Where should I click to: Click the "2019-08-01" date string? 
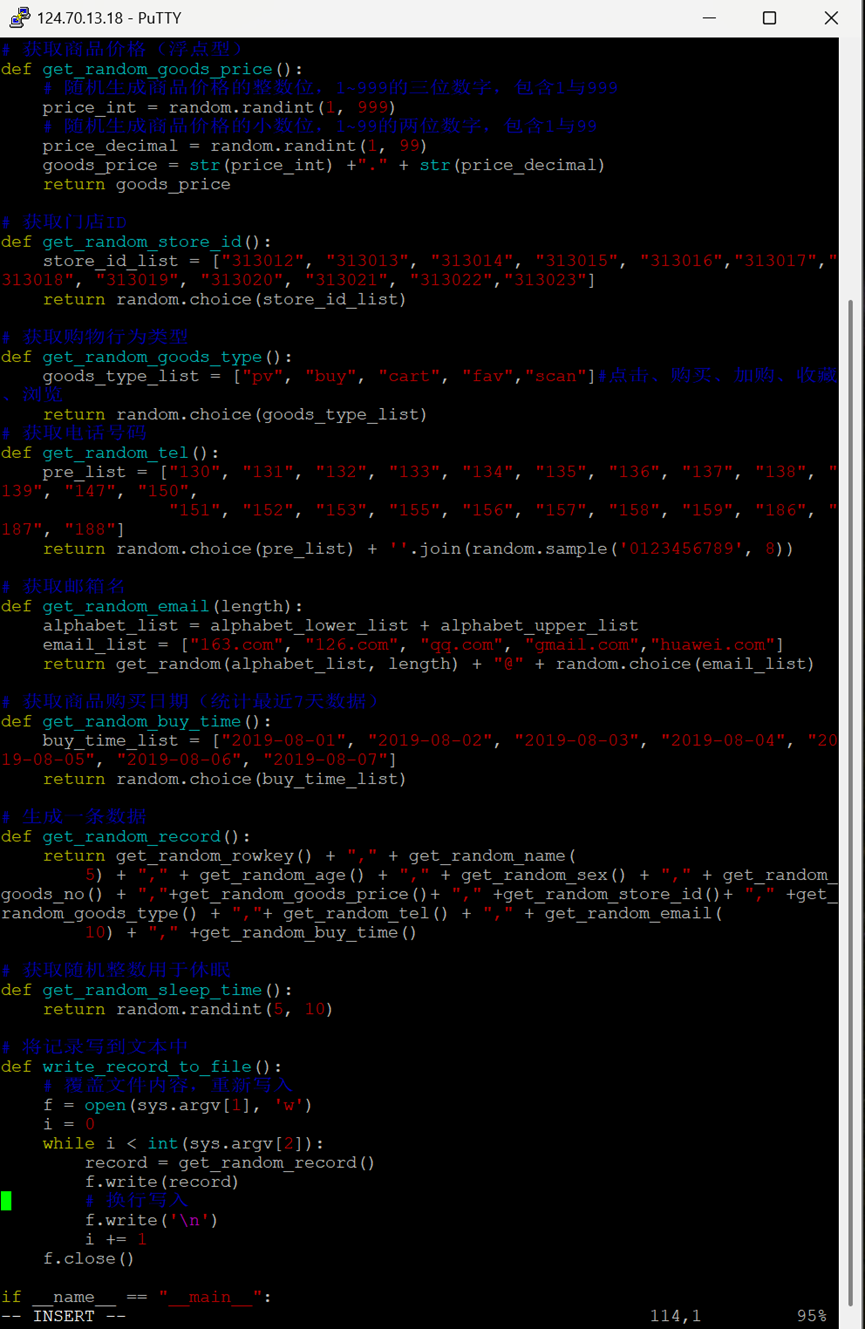(283, 741)
